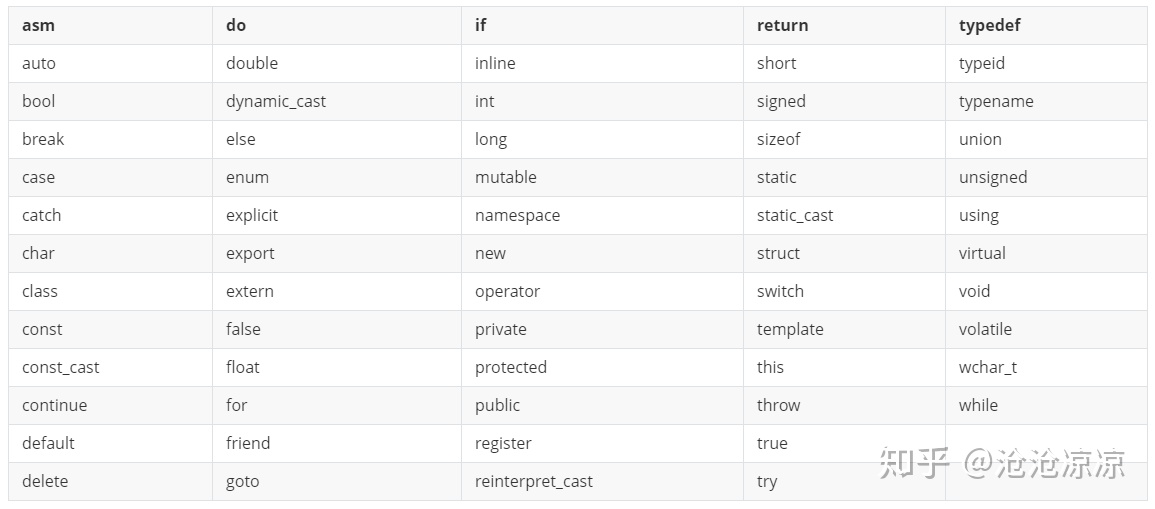The width and height of the screenshot is (1155, 509).
Task: Select the 'friend' table cell
Action: pos(248,443)
